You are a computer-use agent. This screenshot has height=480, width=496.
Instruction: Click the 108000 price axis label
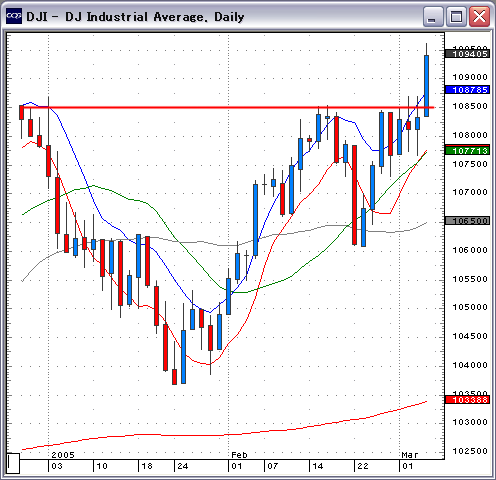tap(470, 135)
